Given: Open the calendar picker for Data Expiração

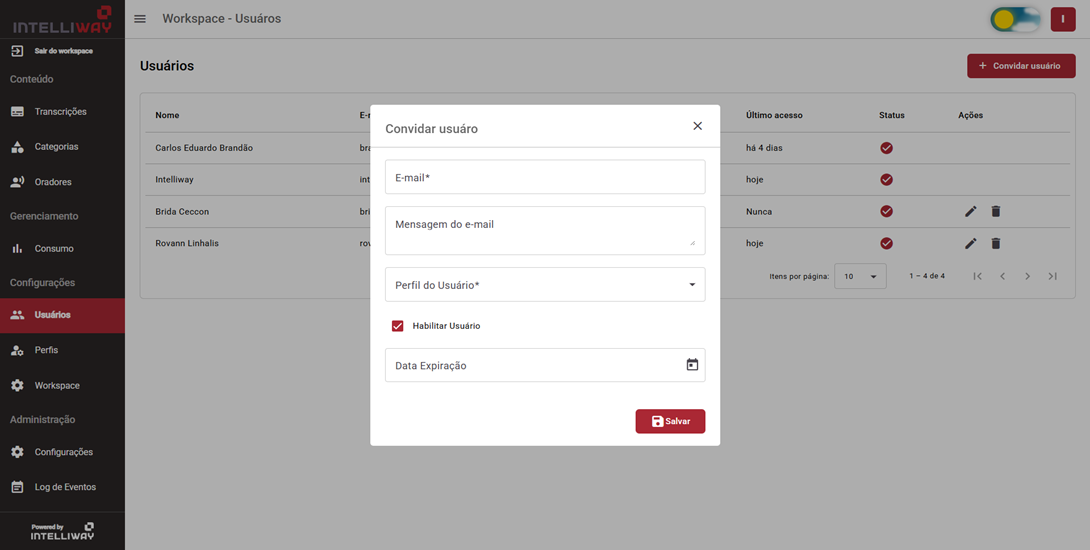Looking at the screenshot, I should click(x=692, y=365).
